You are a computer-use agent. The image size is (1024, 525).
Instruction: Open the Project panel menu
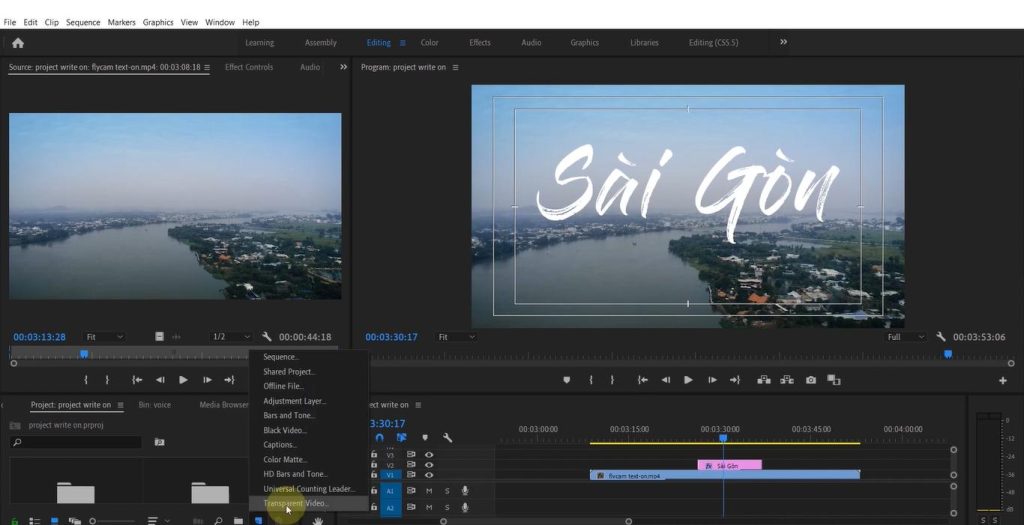[x=120, y=405]
